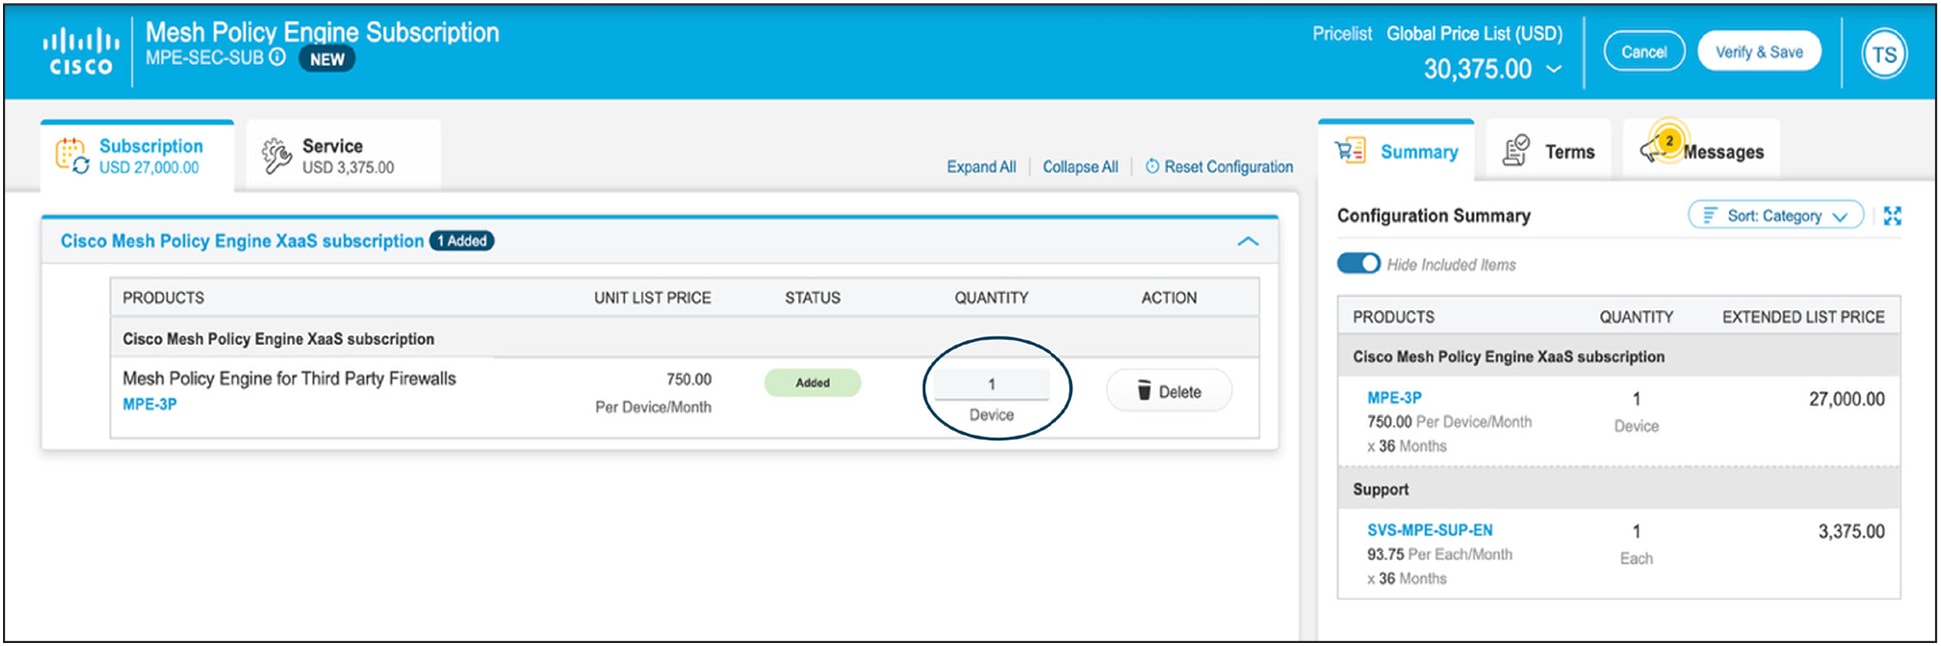Image resolution: width=1941 pixels, height=646 pixels.
Task: Click Expand All link
Action: click(981, 167)
